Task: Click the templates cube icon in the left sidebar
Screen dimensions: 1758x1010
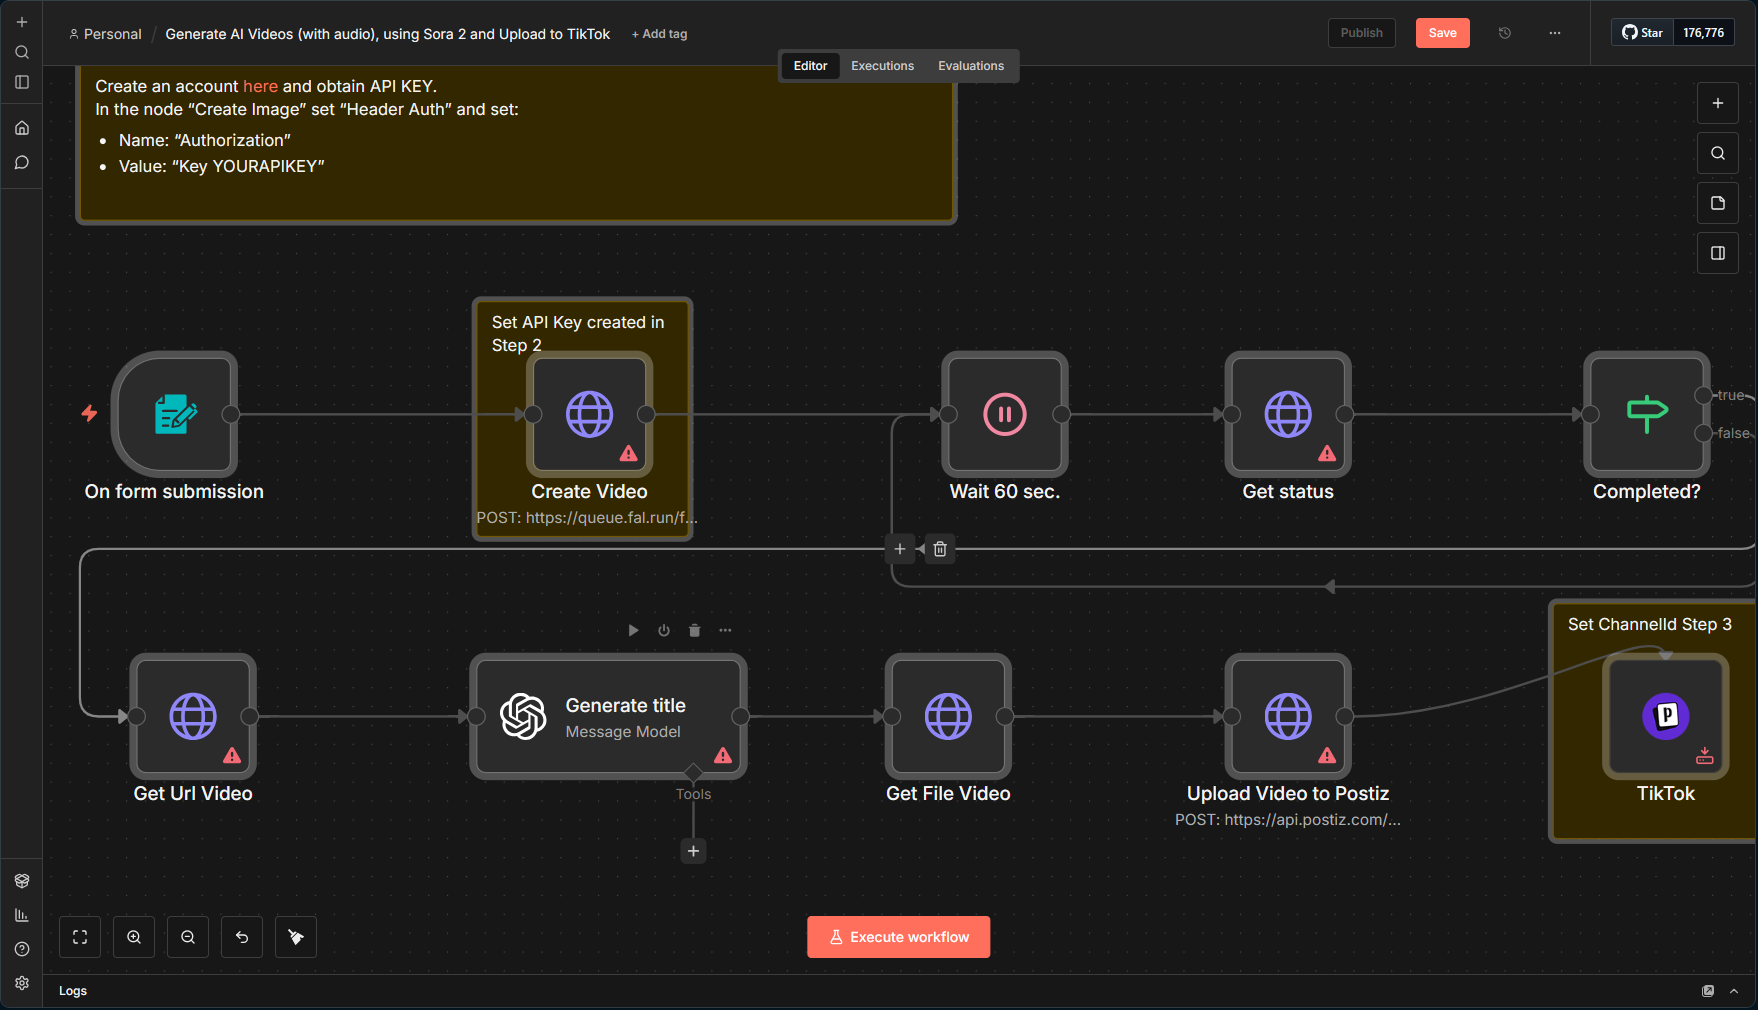Action: click(21, 881)
